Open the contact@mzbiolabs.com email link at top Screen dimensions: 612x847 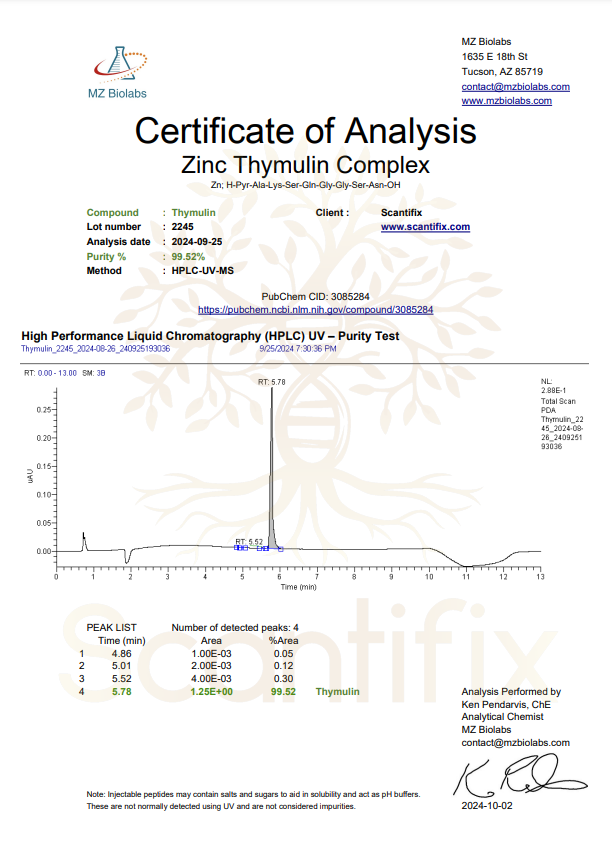tap(515, 87)
